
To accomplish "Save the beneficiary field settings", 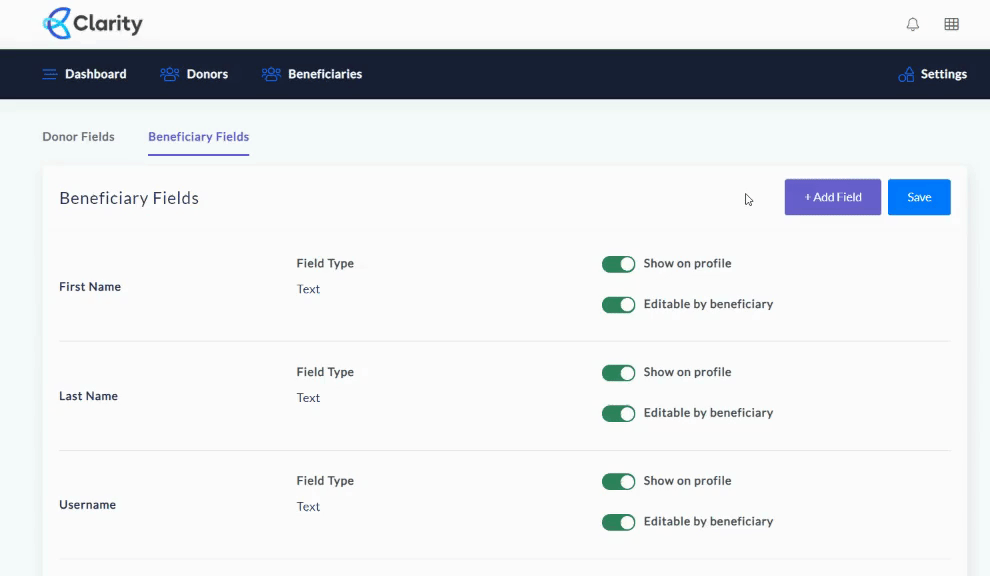I will [918, 197].
